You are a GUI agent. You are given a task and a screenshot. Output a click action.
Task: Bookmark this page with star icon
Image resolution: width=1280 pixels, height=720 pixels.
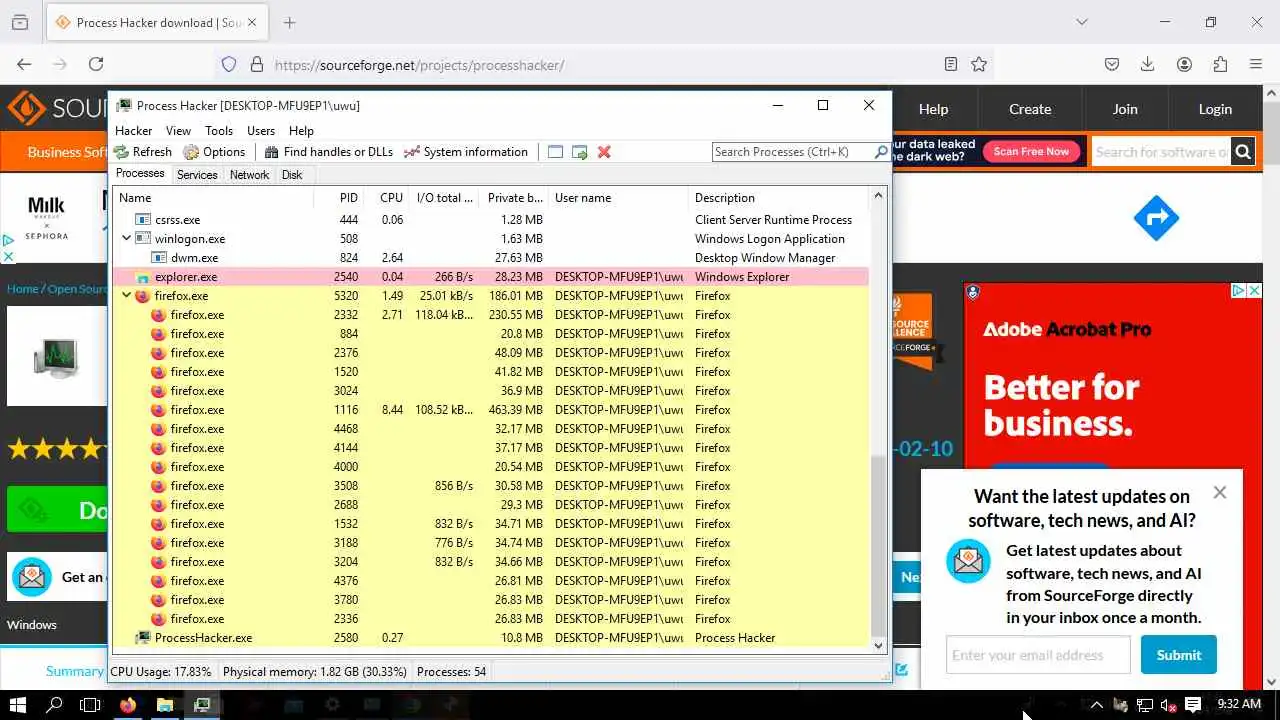point(979,64)
